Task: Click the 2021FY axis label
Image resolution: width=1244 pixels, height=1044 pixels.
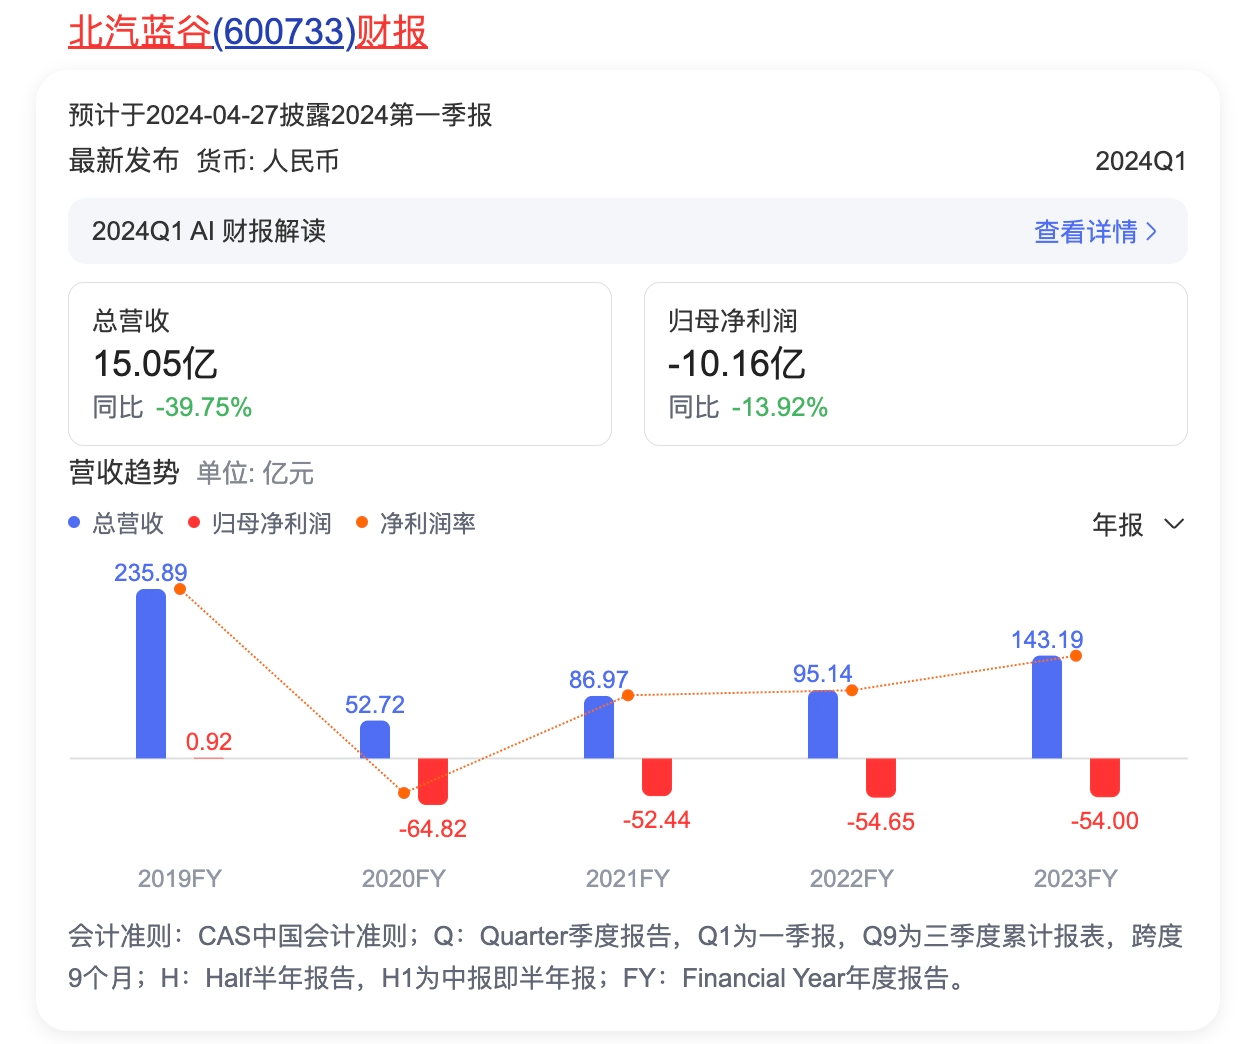Action: [x=628, y=879]
